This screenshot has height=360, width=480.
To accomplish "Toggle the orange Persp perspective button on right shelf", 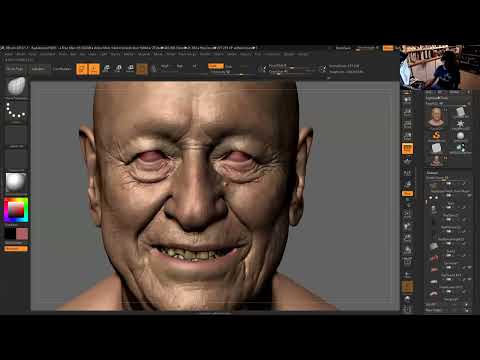I will pos(407,148).
